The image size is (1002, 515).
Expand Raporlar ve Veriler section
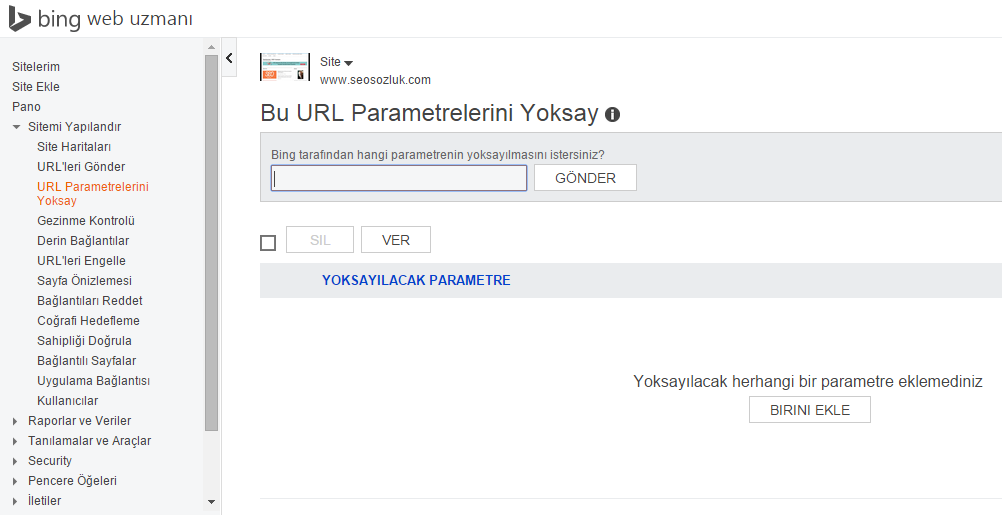(16, 421)
